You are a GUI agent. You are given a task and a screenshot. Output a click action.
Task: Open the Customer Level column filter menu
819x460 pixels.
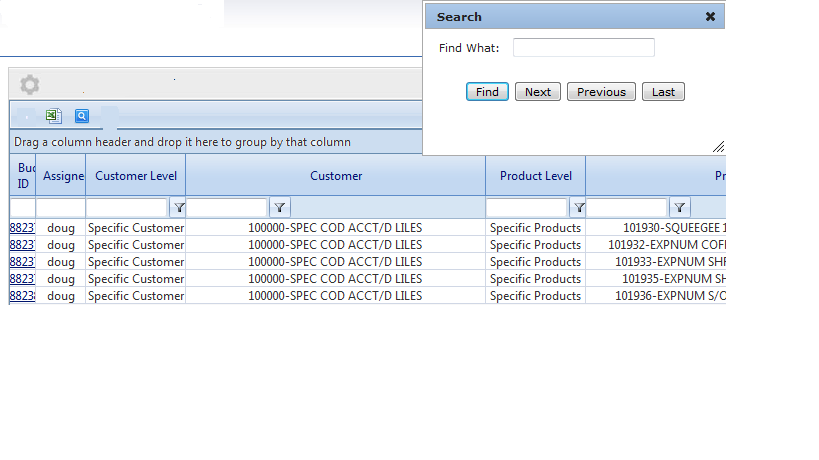point(179,208)
